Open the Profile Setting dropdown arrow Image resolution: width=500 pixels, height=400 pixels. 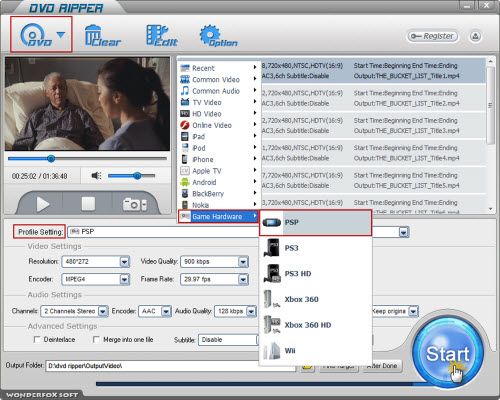(404, 232)
